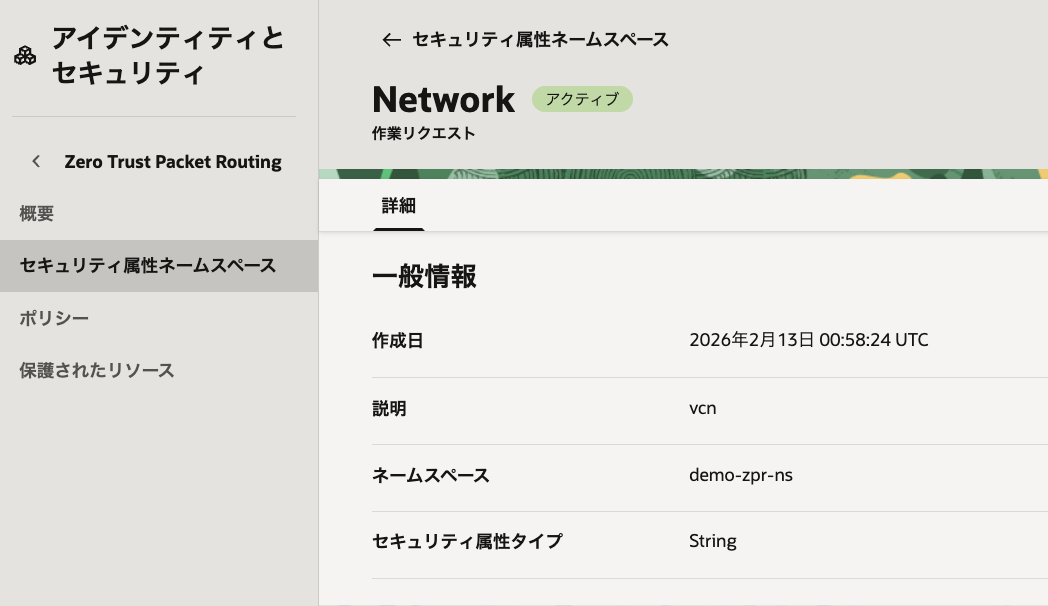Open 保護されたリソース in the sidebar
The height and width of the screenshot is (606, 1048).
[97, 370]
